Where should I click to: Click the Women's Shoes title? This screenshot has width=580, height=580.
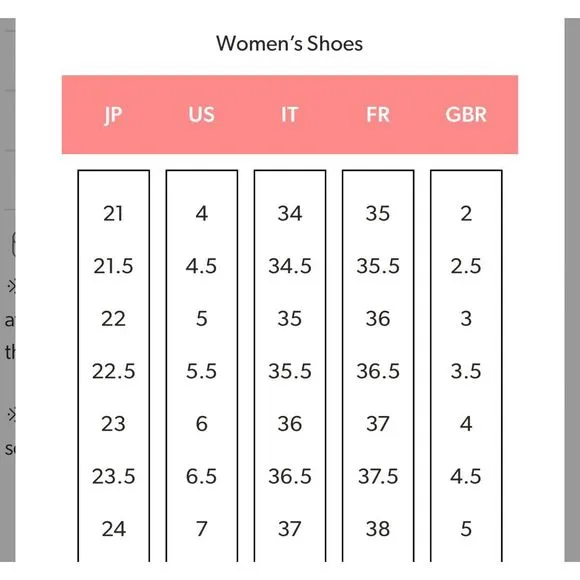click(290, 44)
